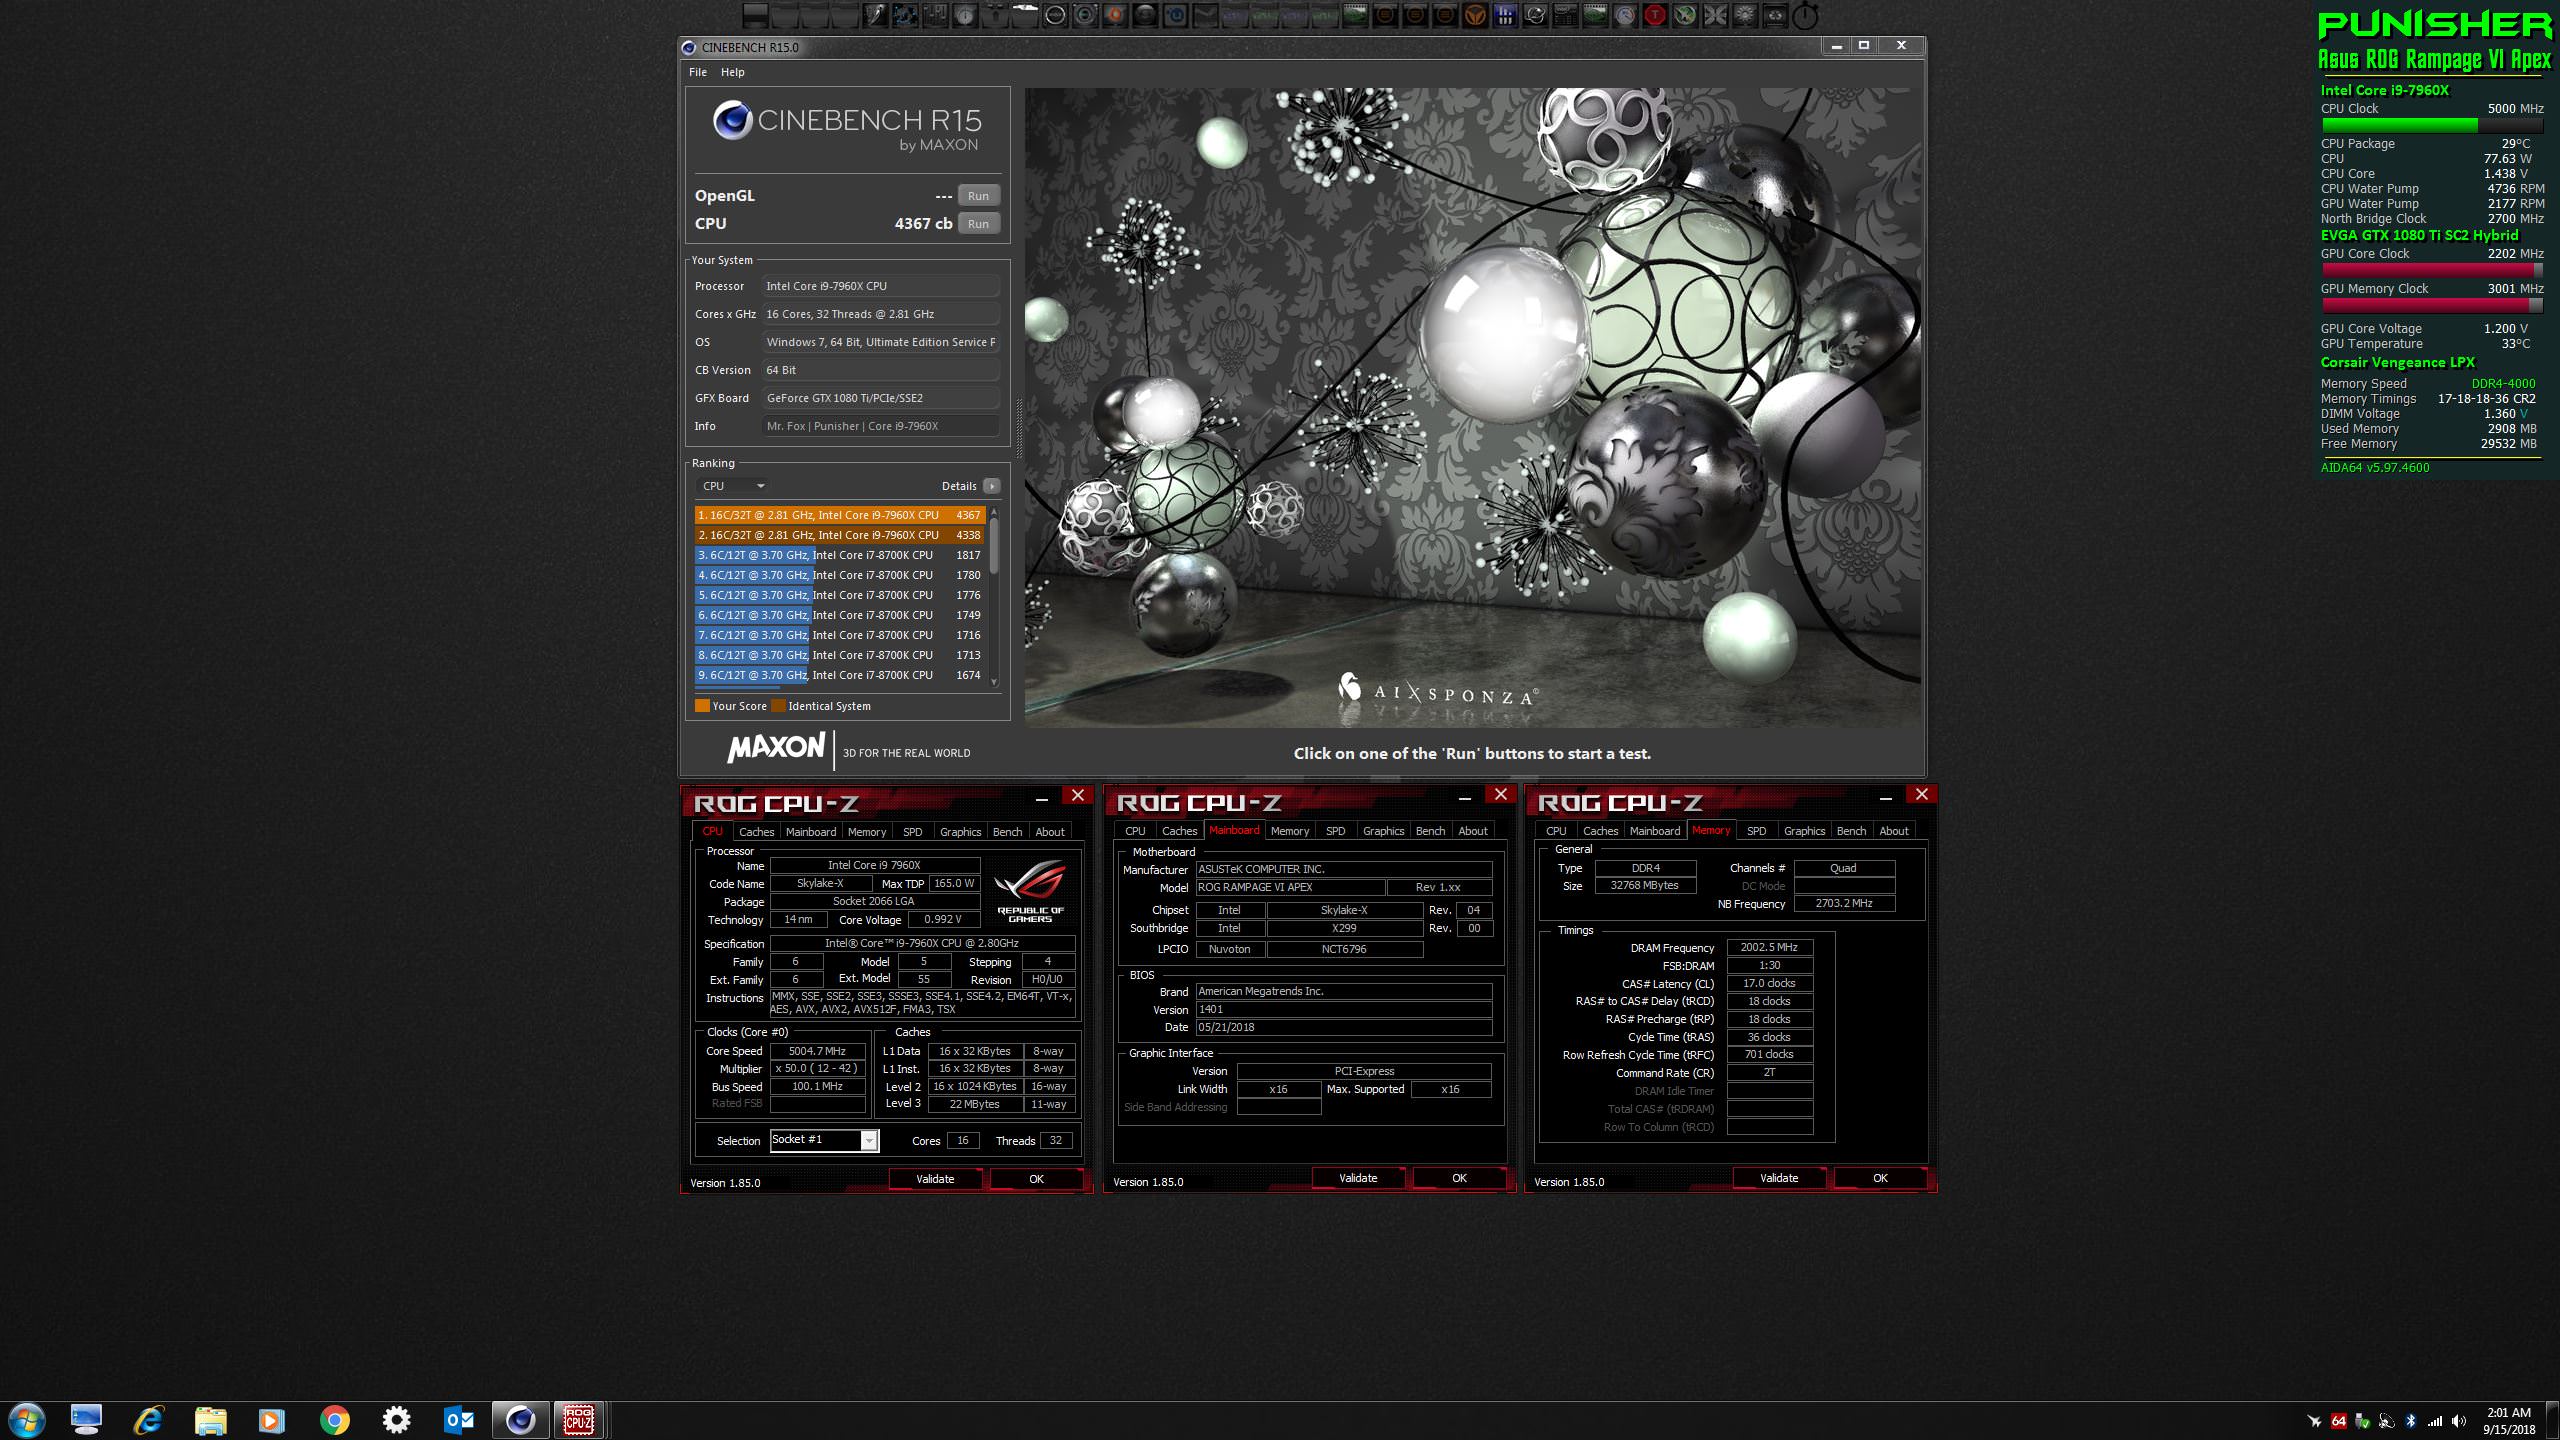Open Bench tab in processor CPU-Z window
The width and height of the screenshot is (2560, 1440).
pos(1007,832)
